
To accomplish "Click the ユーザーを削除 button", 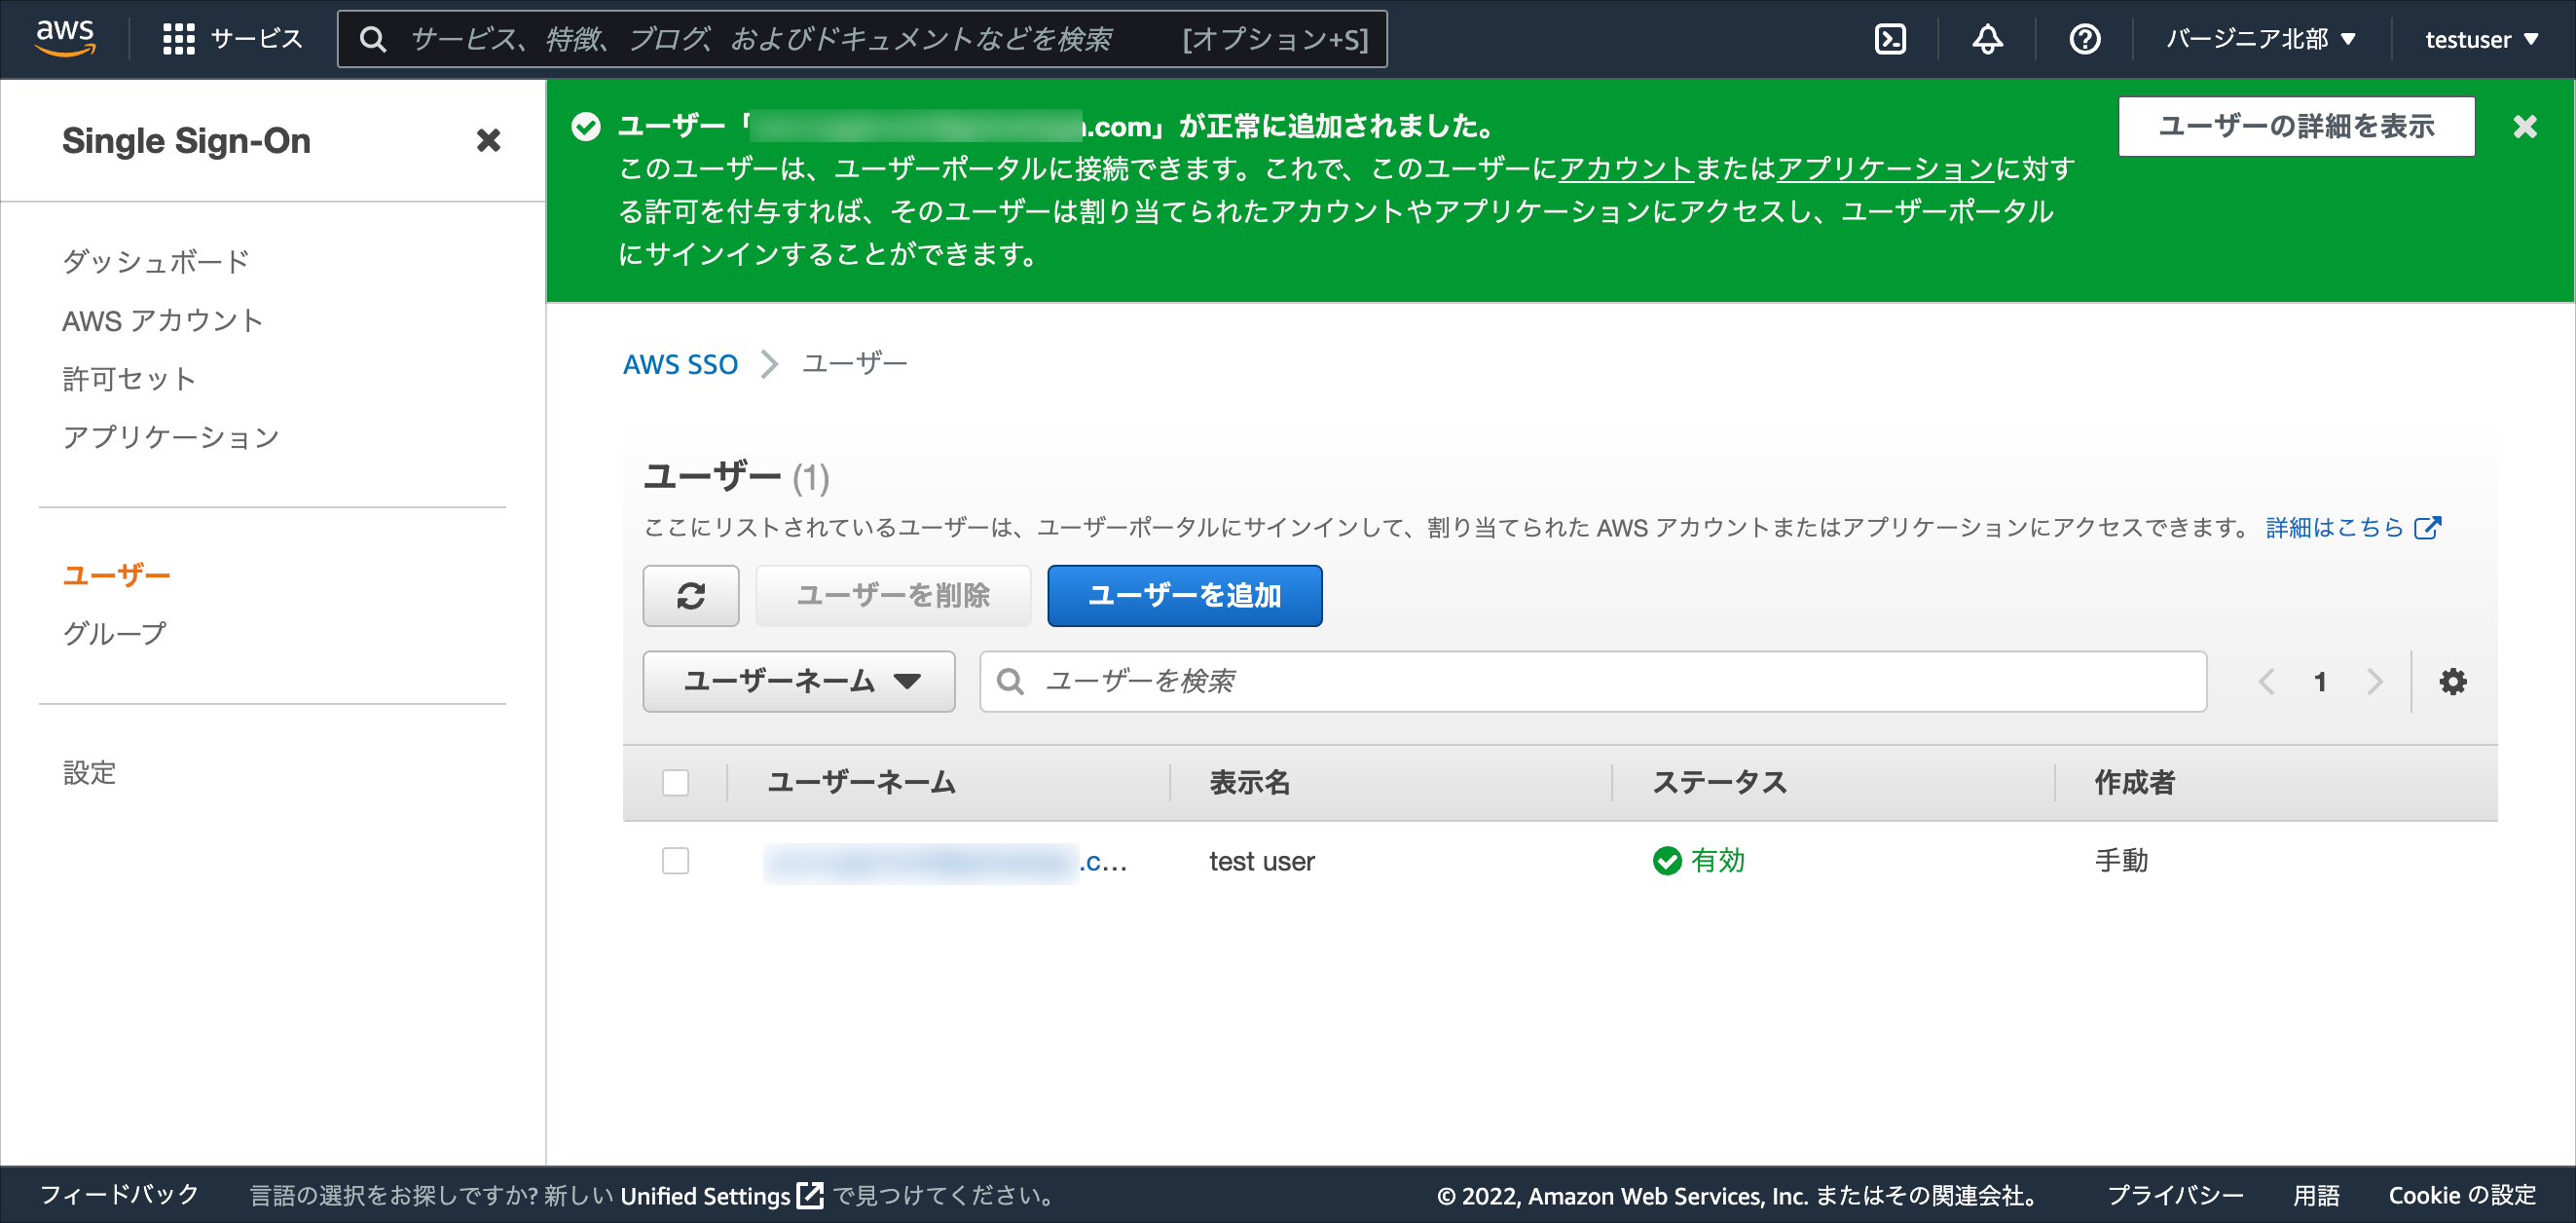I will click(x=892, y=595).
